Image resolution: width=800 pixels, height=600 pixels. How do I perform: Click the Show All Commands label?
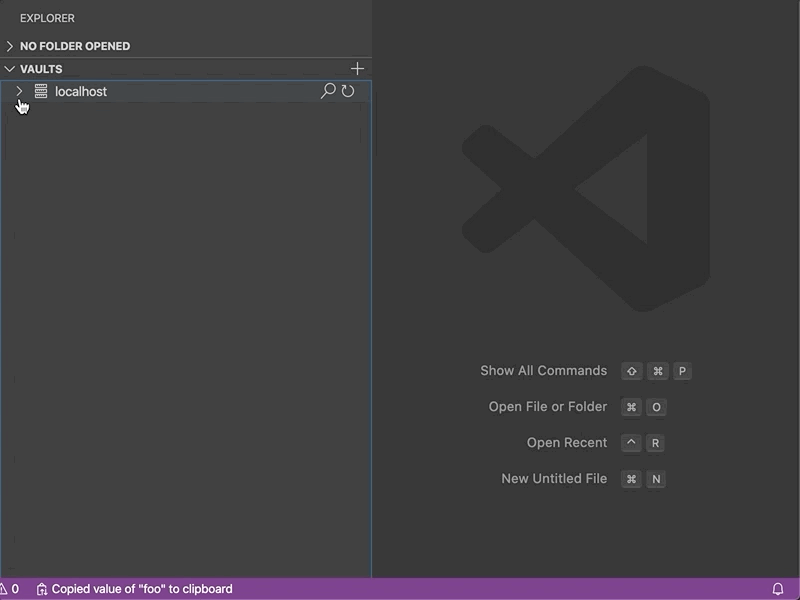(543, 370)
